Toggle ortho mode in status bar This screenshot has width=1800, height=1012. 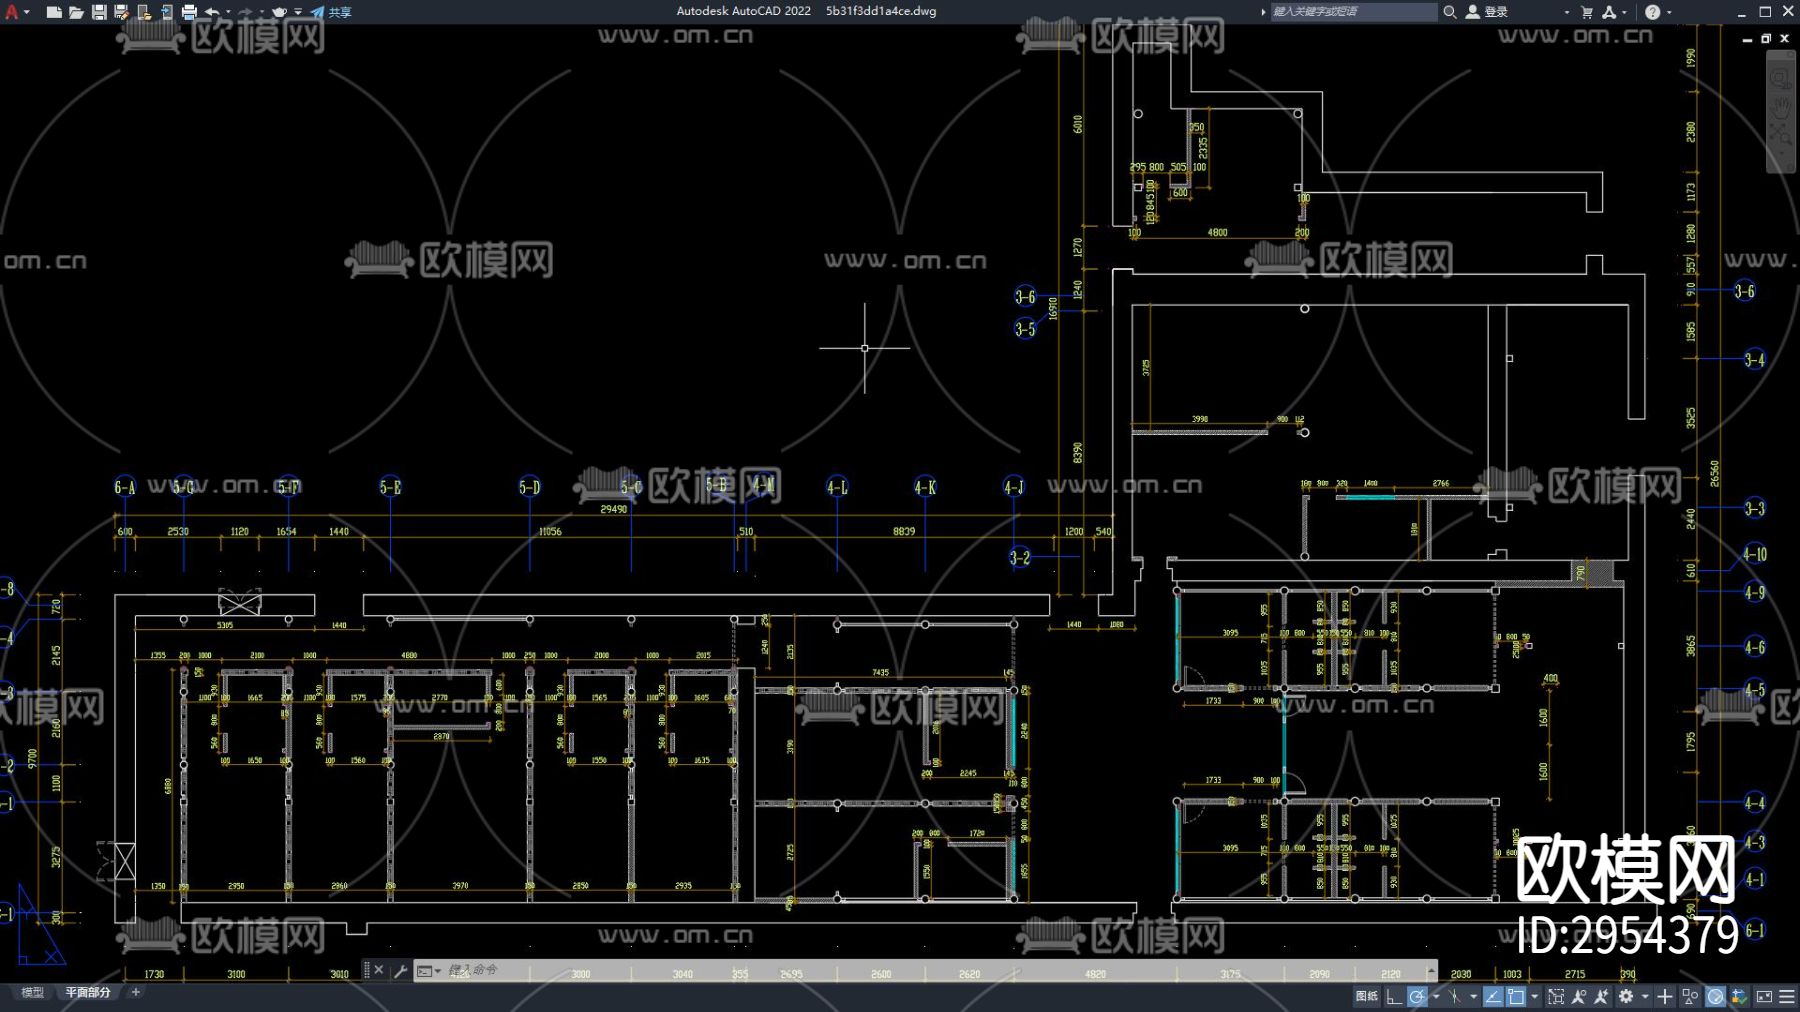coord(1393,996)
